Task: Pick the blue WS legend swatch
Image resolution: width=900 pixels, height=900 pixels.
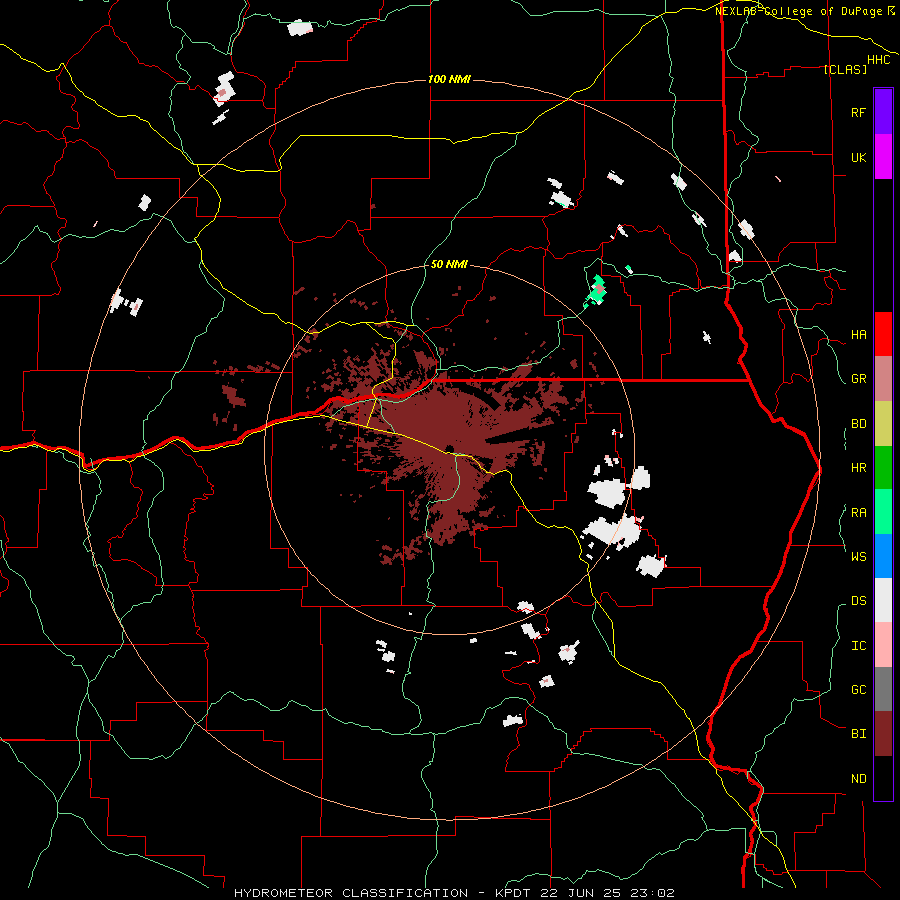Action: coord(883,556)
